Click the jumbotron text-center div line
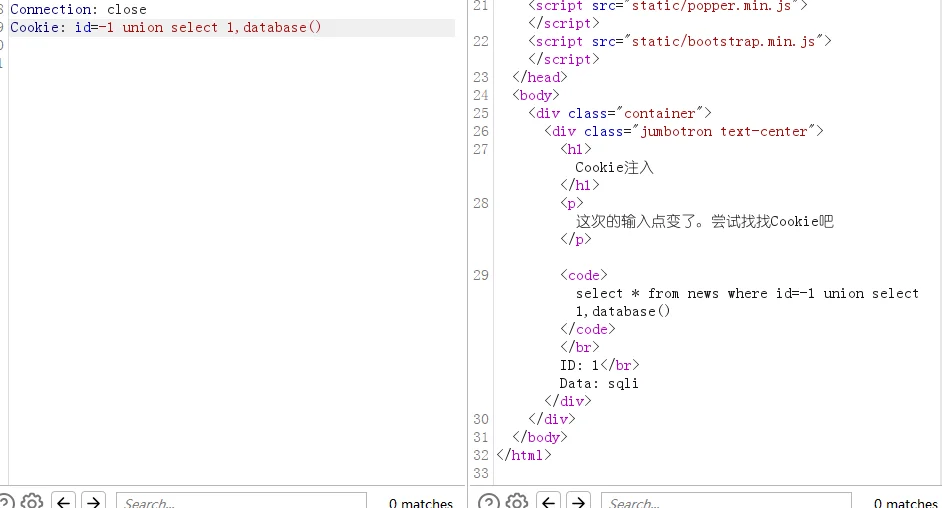The height and width of the screenshot is (508, 942). point(687,131)
